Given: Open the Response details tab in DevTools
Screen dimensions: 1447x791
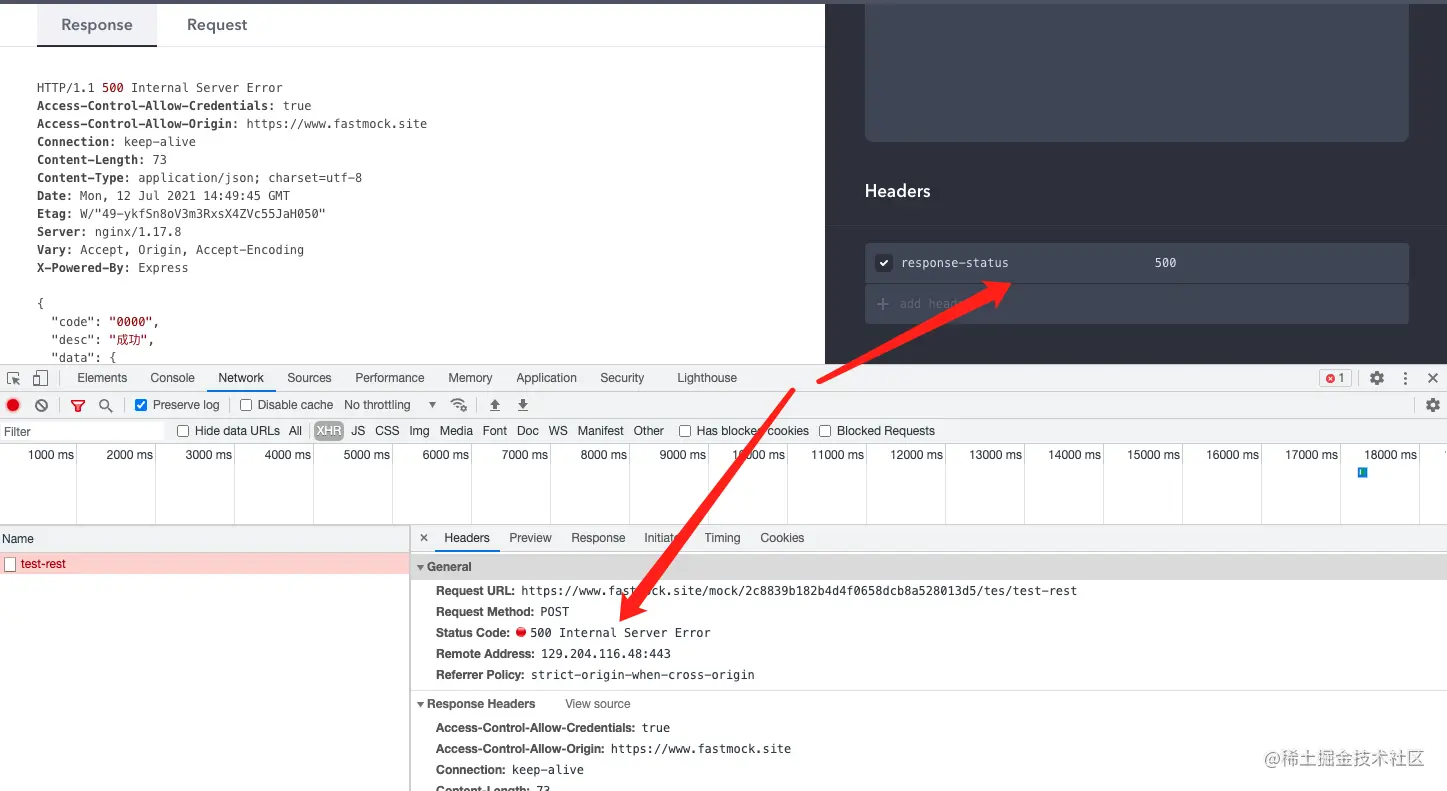Looking at the screenshot, I should coord(598,538).
